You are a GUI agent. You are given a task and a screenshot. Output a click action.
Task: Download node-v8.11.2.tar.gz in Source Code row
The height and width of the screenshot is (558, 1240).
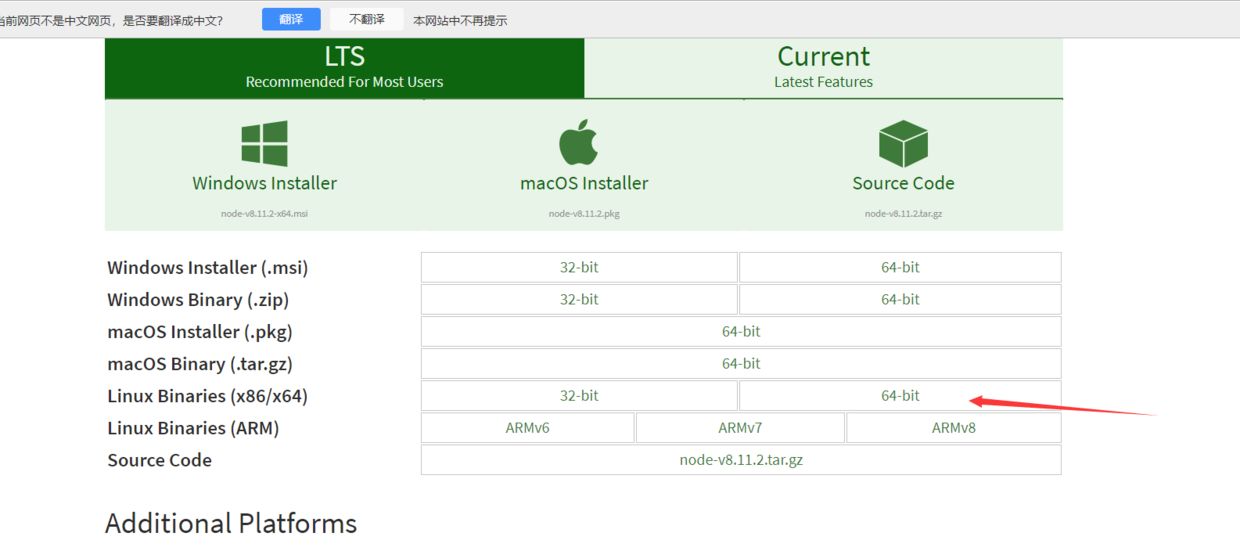pos(741,460)
